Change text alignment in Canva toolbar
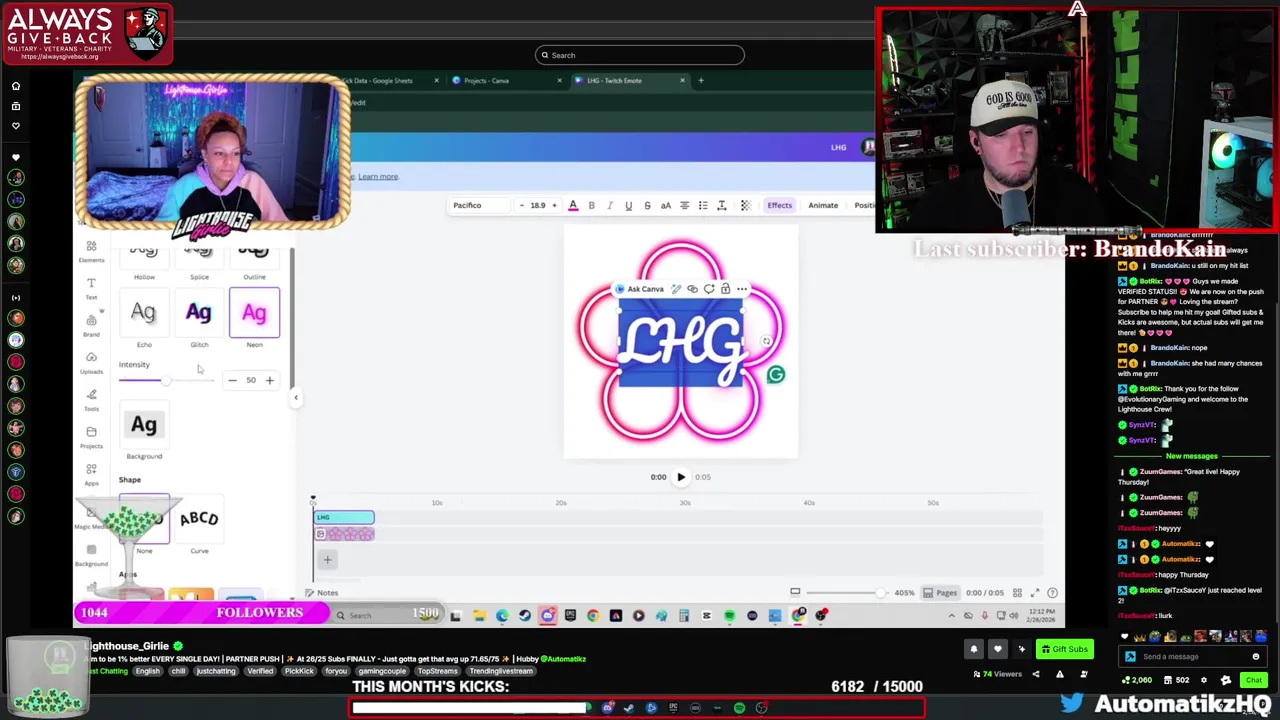 point(685,205)
